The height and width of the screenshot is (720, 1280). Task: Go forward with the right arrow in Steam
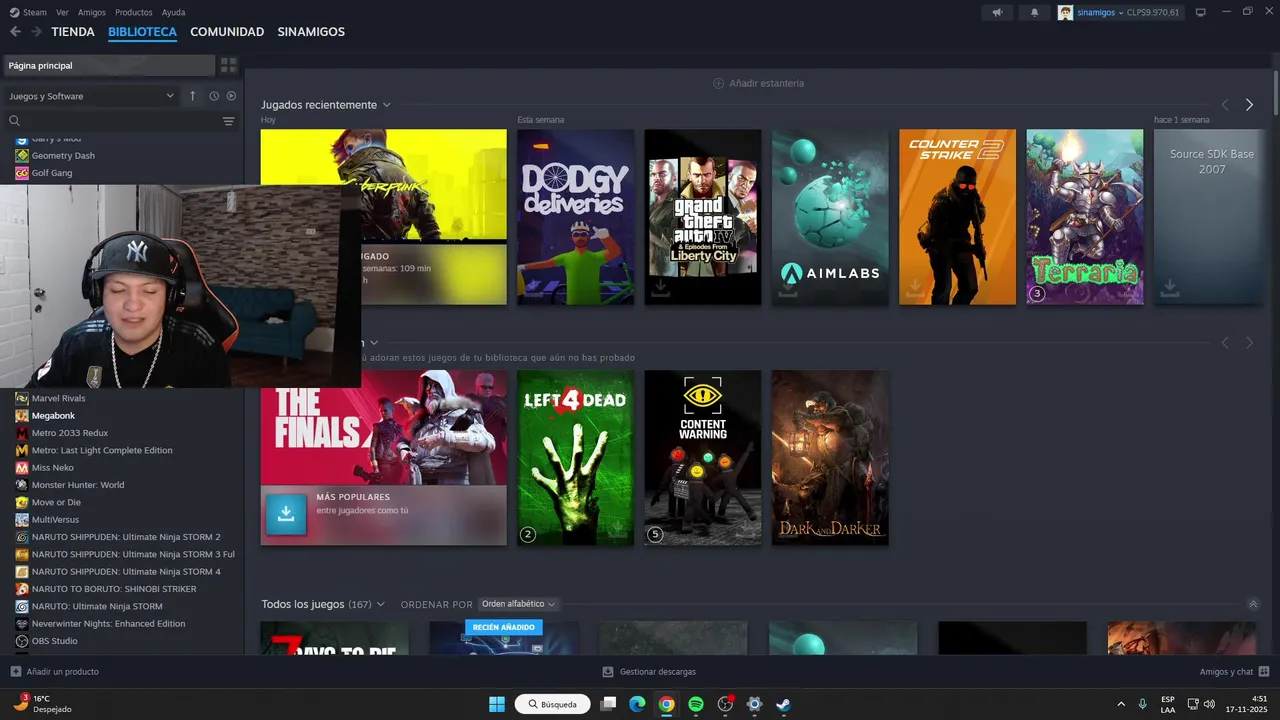pos(36,32)
